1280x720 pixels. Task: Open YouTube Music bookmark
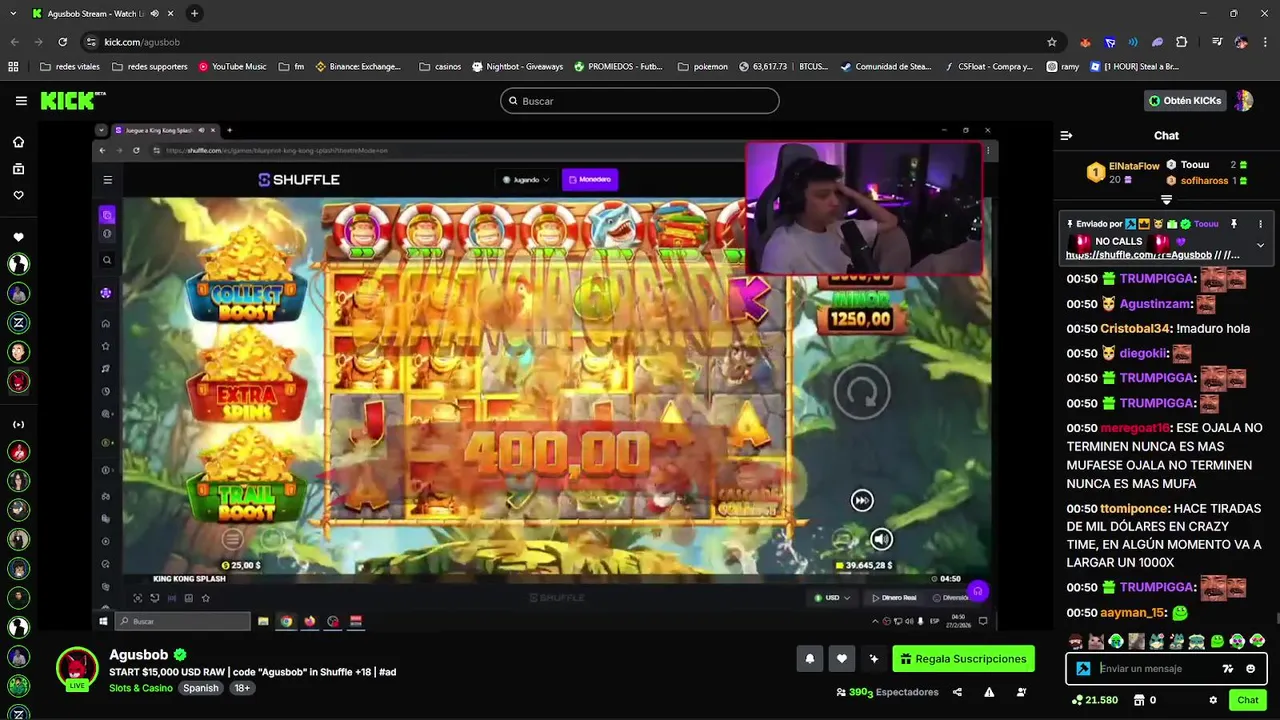pos(232,67)
